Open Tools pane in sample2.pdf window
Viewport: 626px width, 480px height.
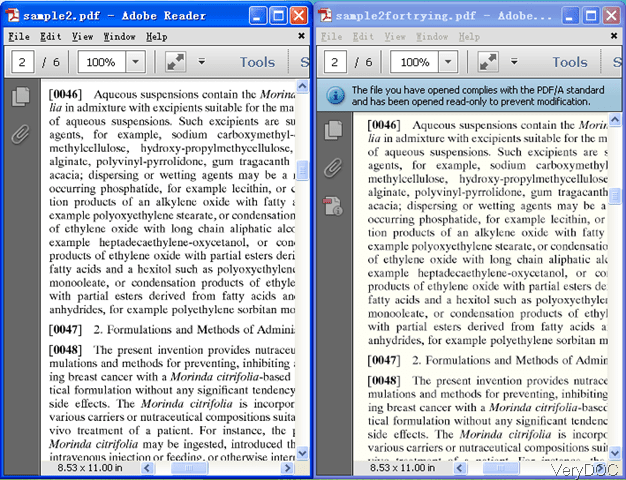(258, 62)
